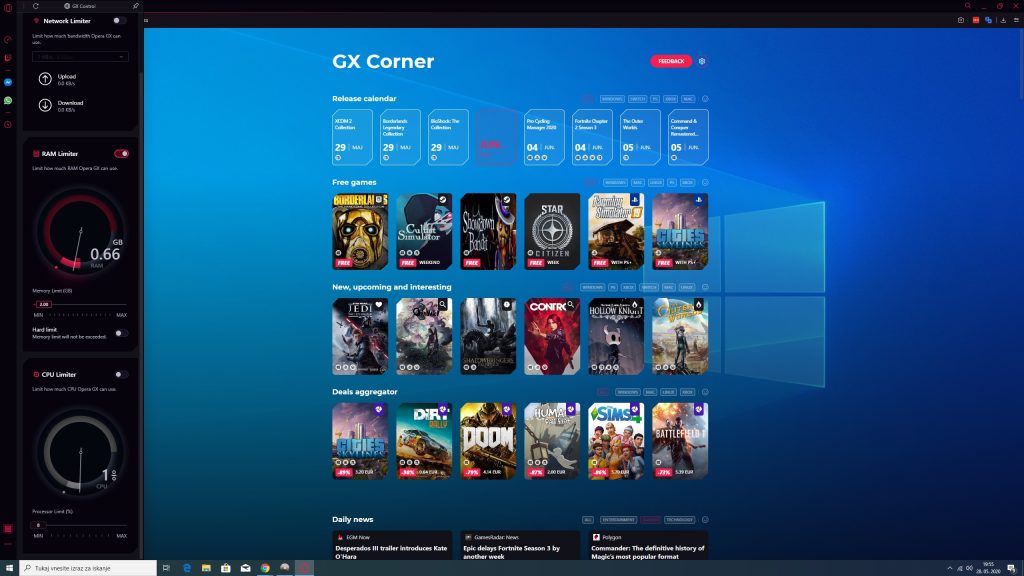The width and height of the screenshot is (1024, 576).
Task: Launch Microsoft Edge from taskbar
Action: pyautogui.click(x=187, y=568)
